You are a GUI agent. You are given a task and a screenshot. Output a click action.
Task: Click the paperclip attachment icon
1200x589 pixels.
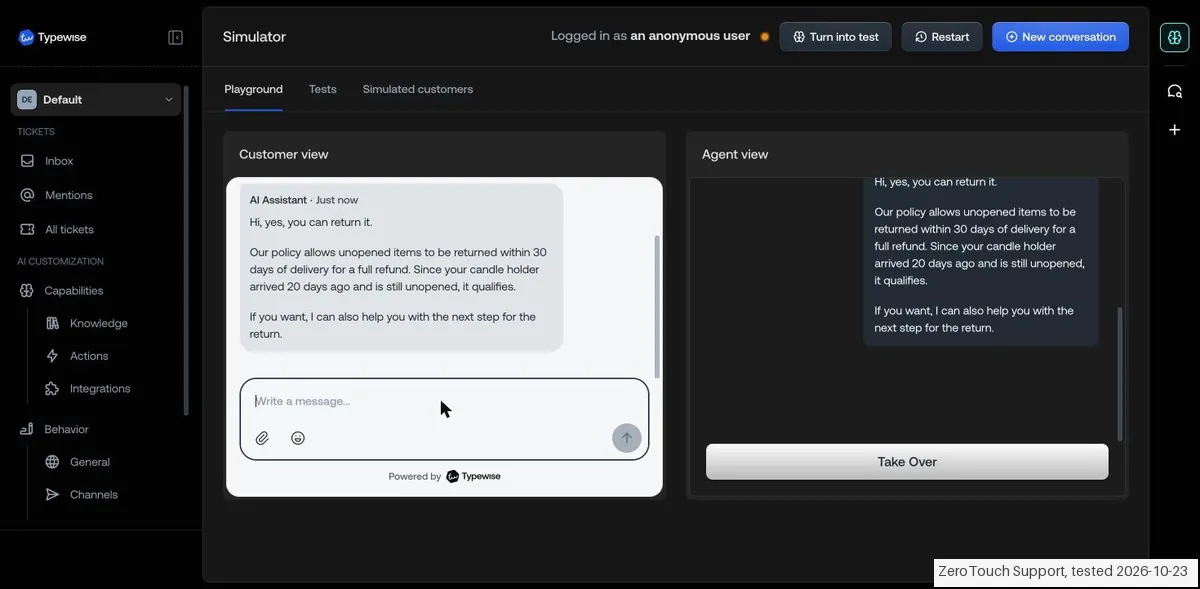pyautogui.click(x=262, y=438)
